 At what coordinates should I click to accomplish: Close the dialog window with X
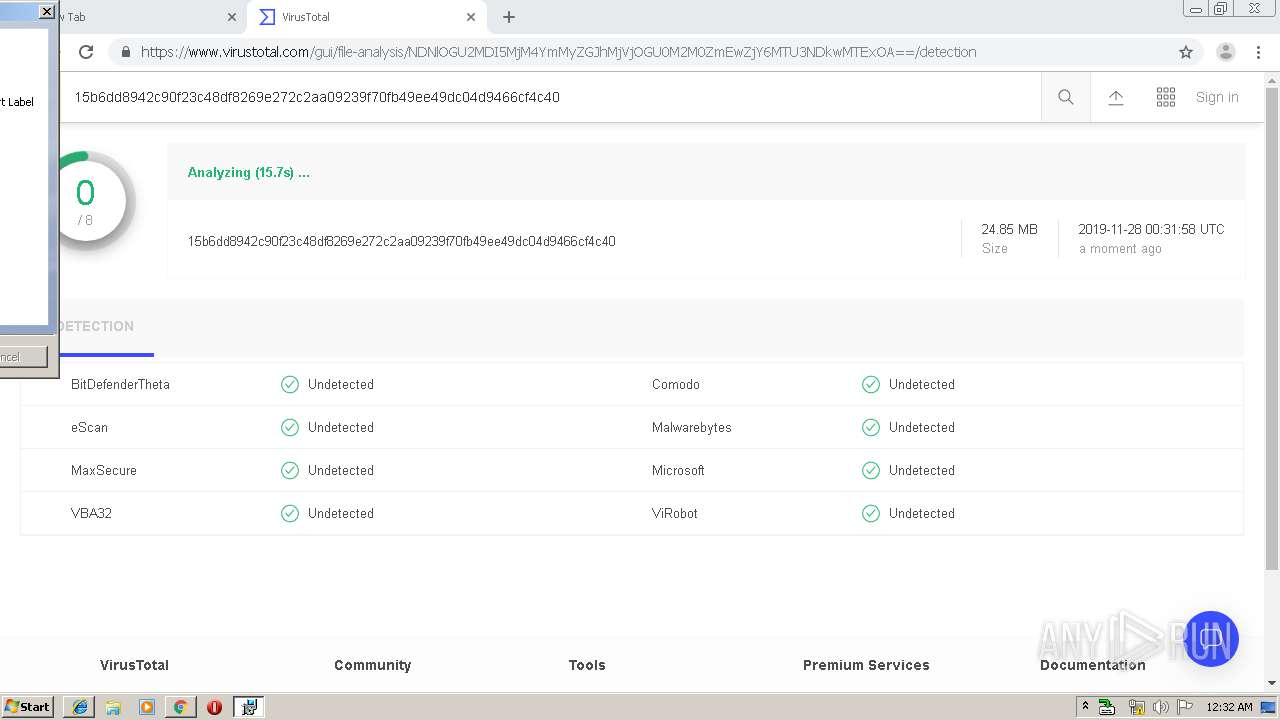(46, 12)
